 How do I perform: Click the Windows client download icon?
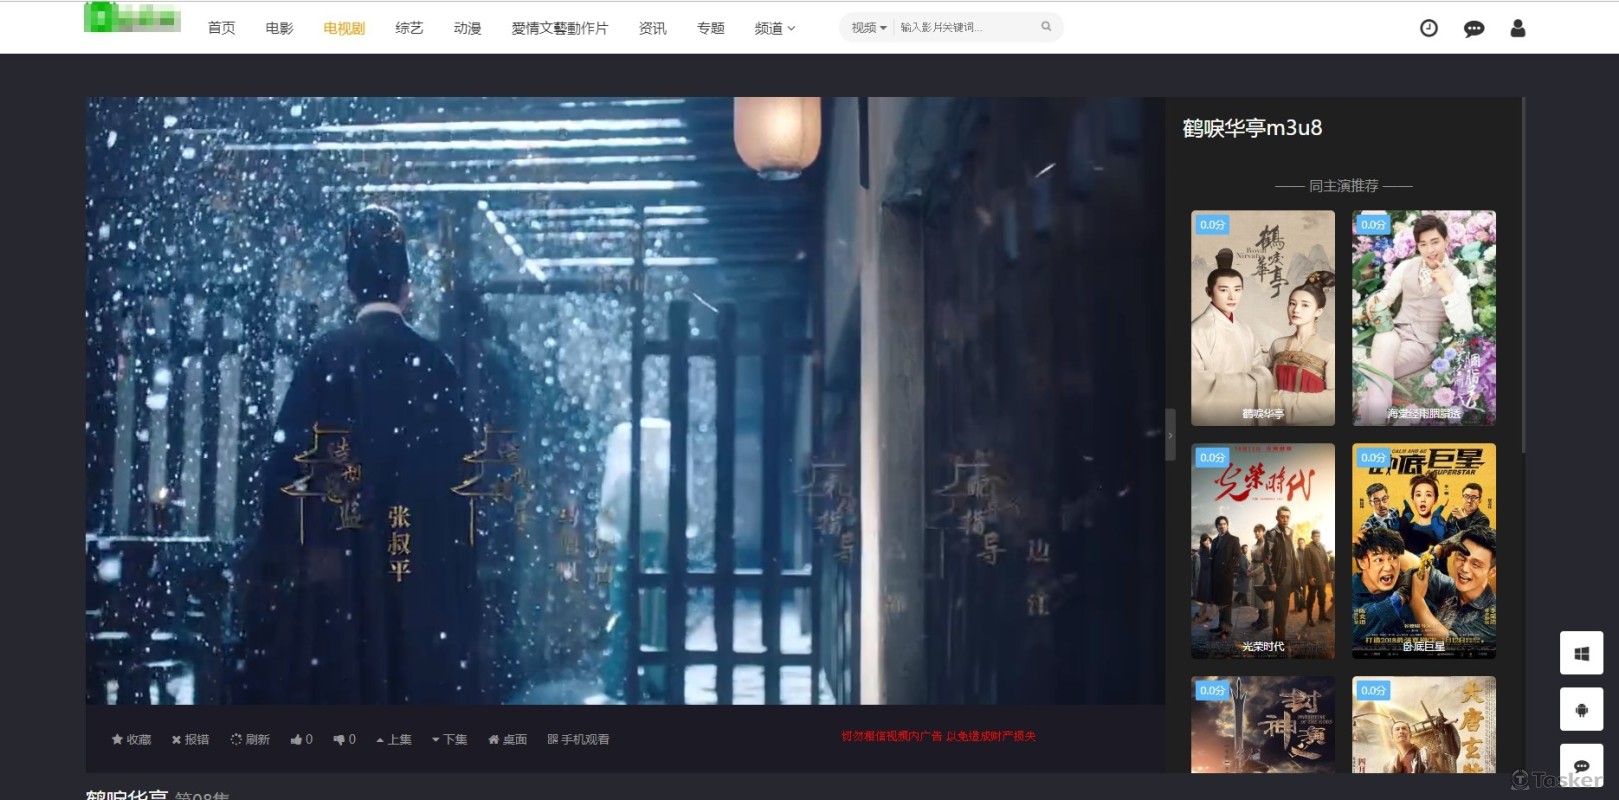[1581, 653]
